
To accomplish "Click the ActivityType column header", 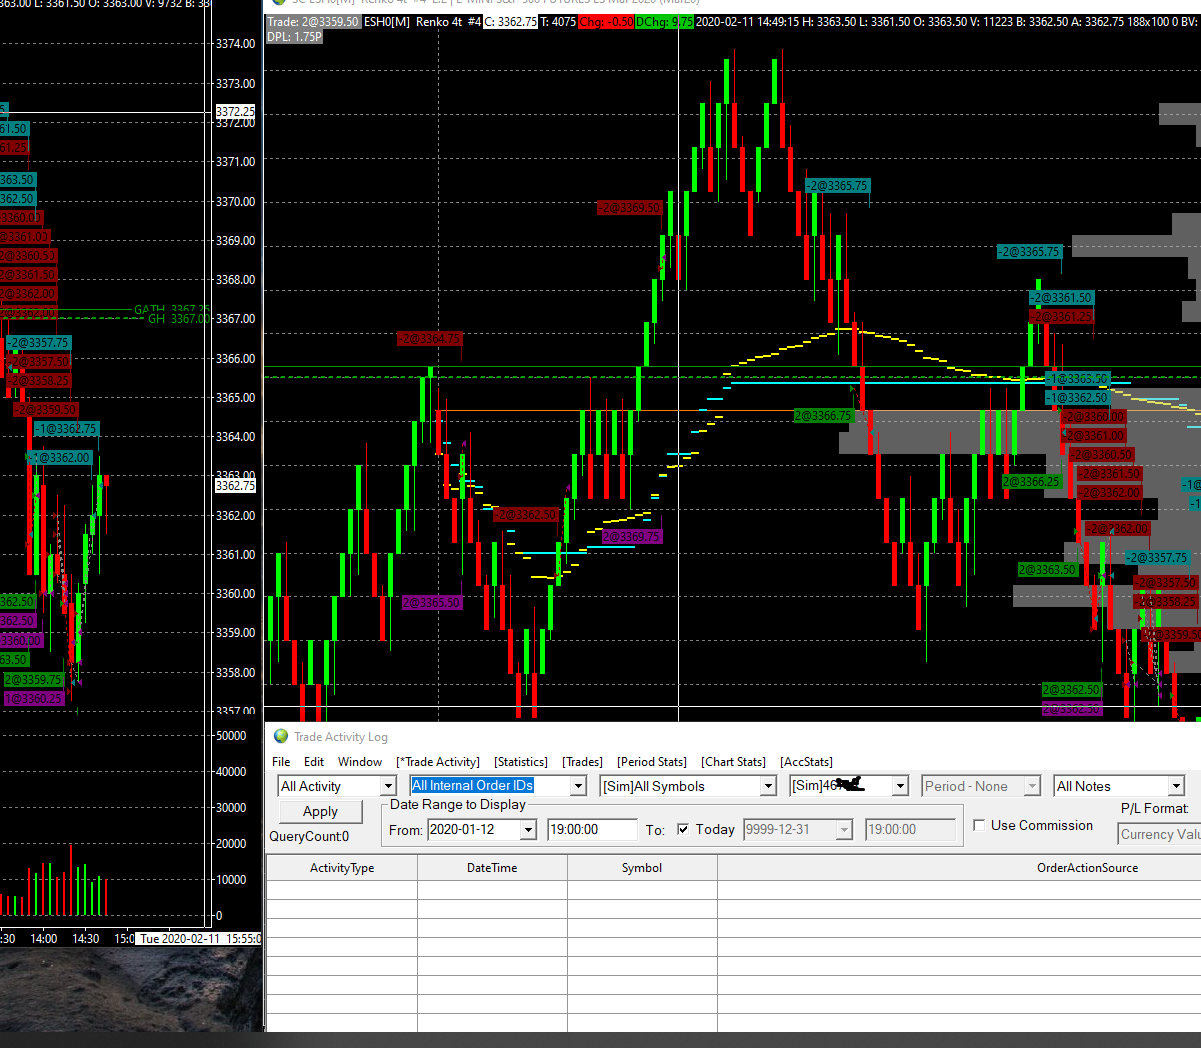I will 342,868.
